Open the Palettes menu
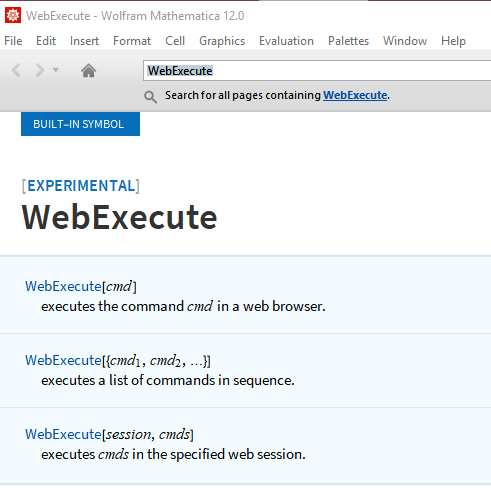 click(348, 41)
